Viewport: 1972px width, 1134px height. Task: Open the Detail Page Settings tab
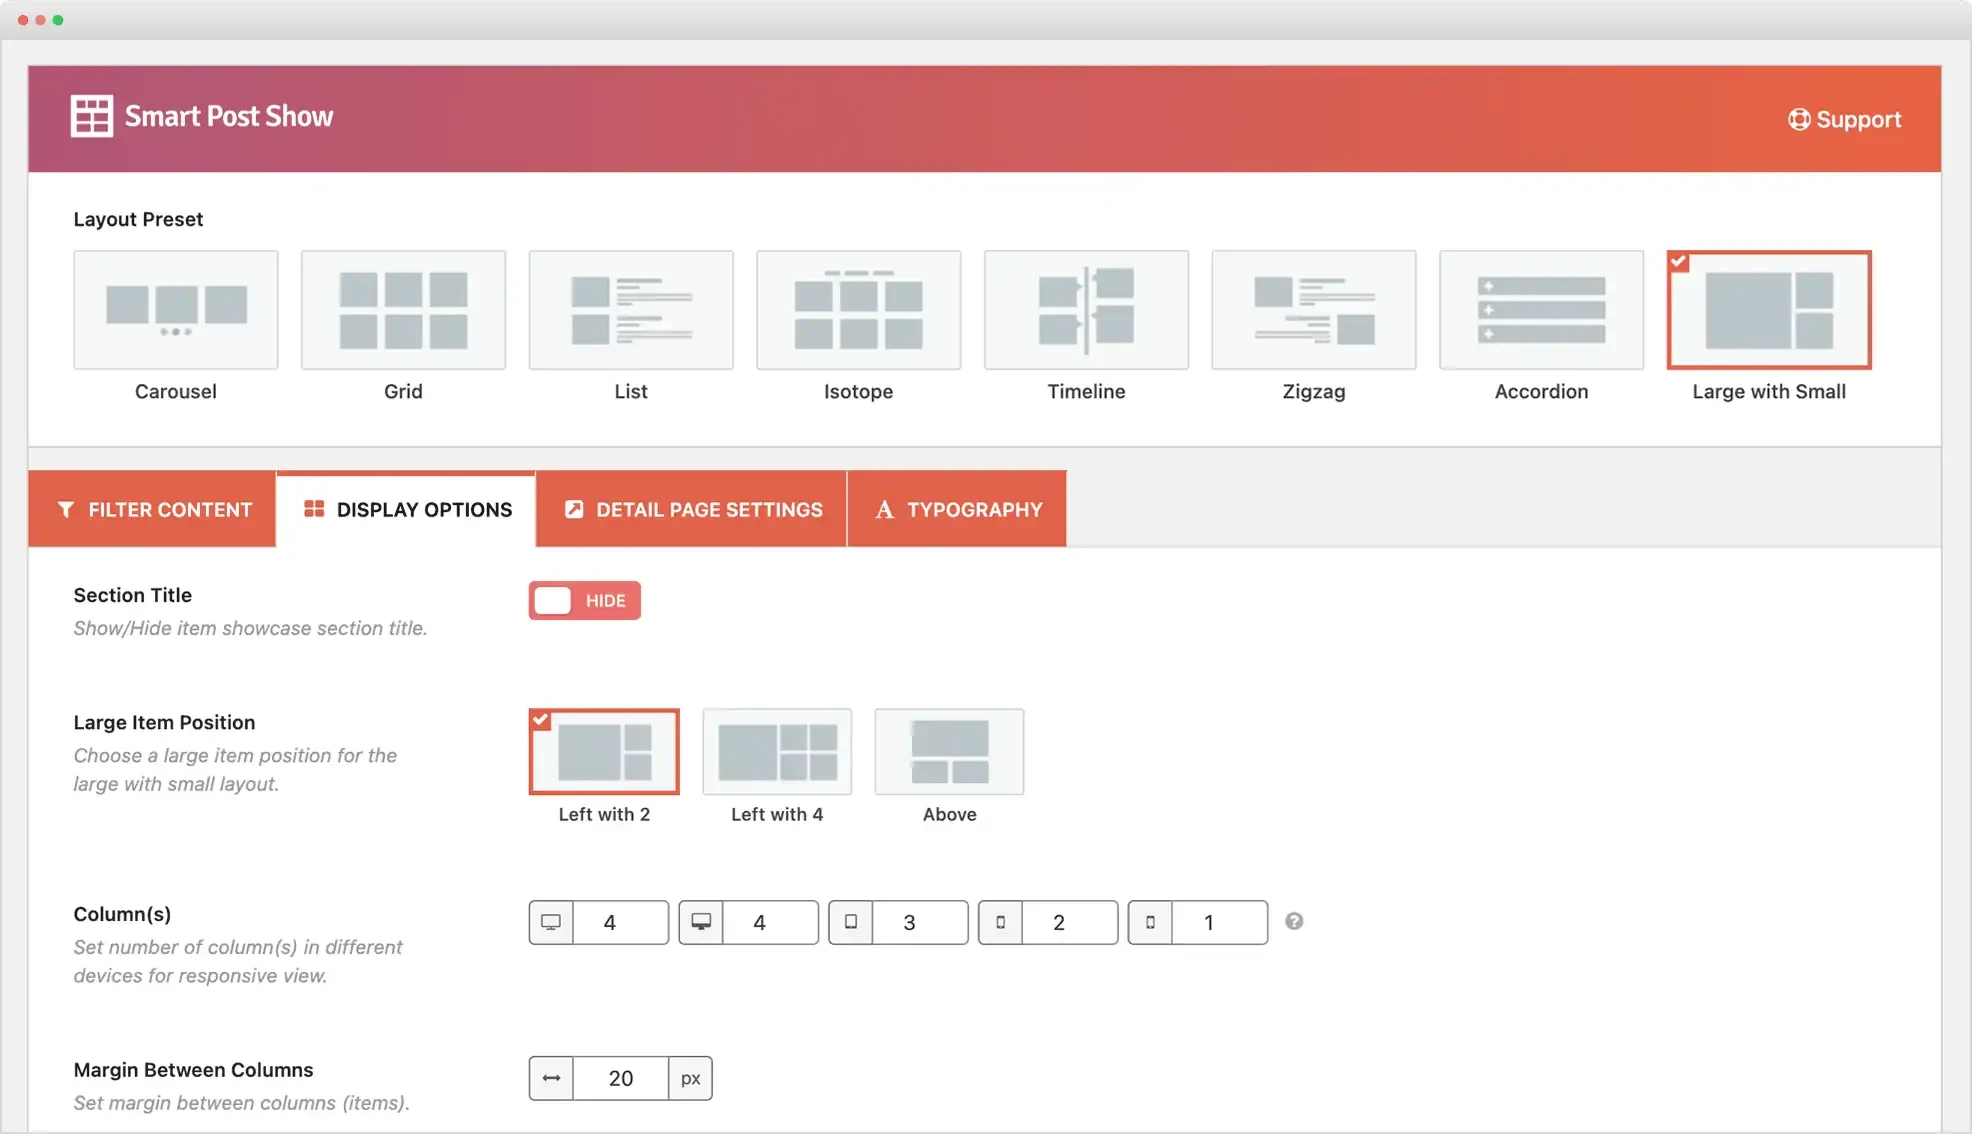pyautogui.click(x=692, y=509)
